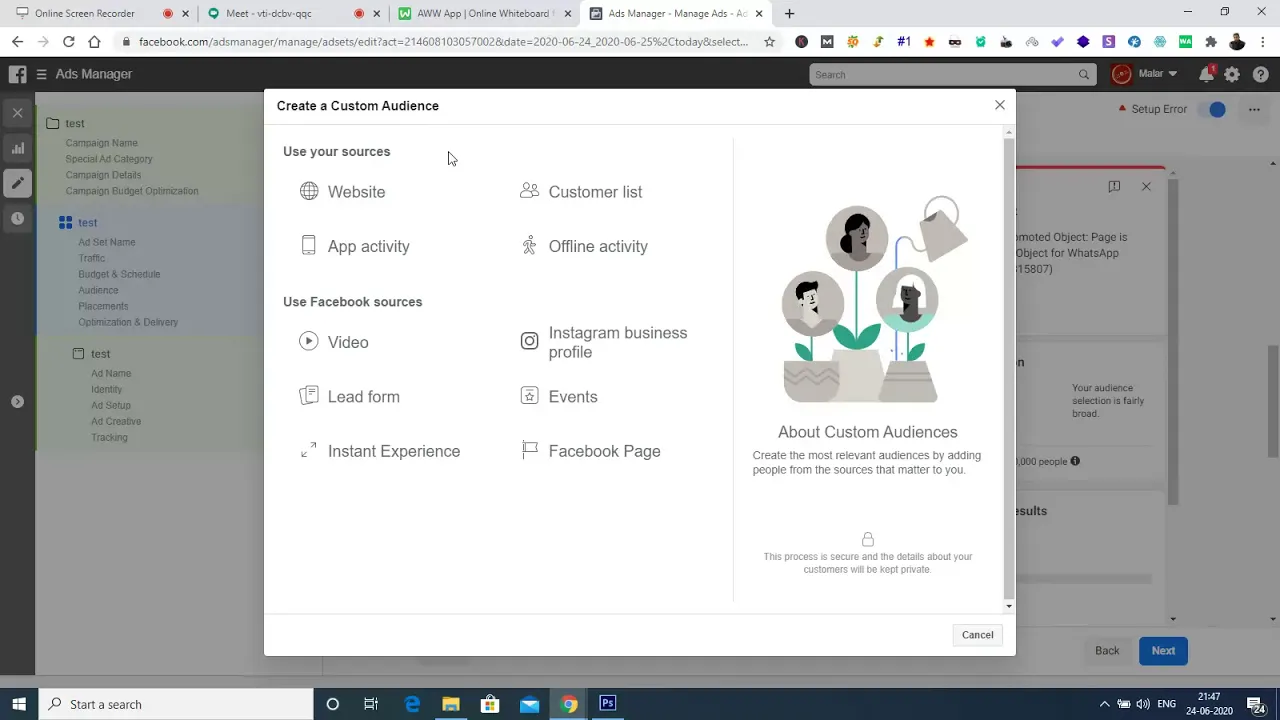Viewport: 1280px width, 720px height.
Task: Open Photoshop from the taskbar
Action: (607, 704)
